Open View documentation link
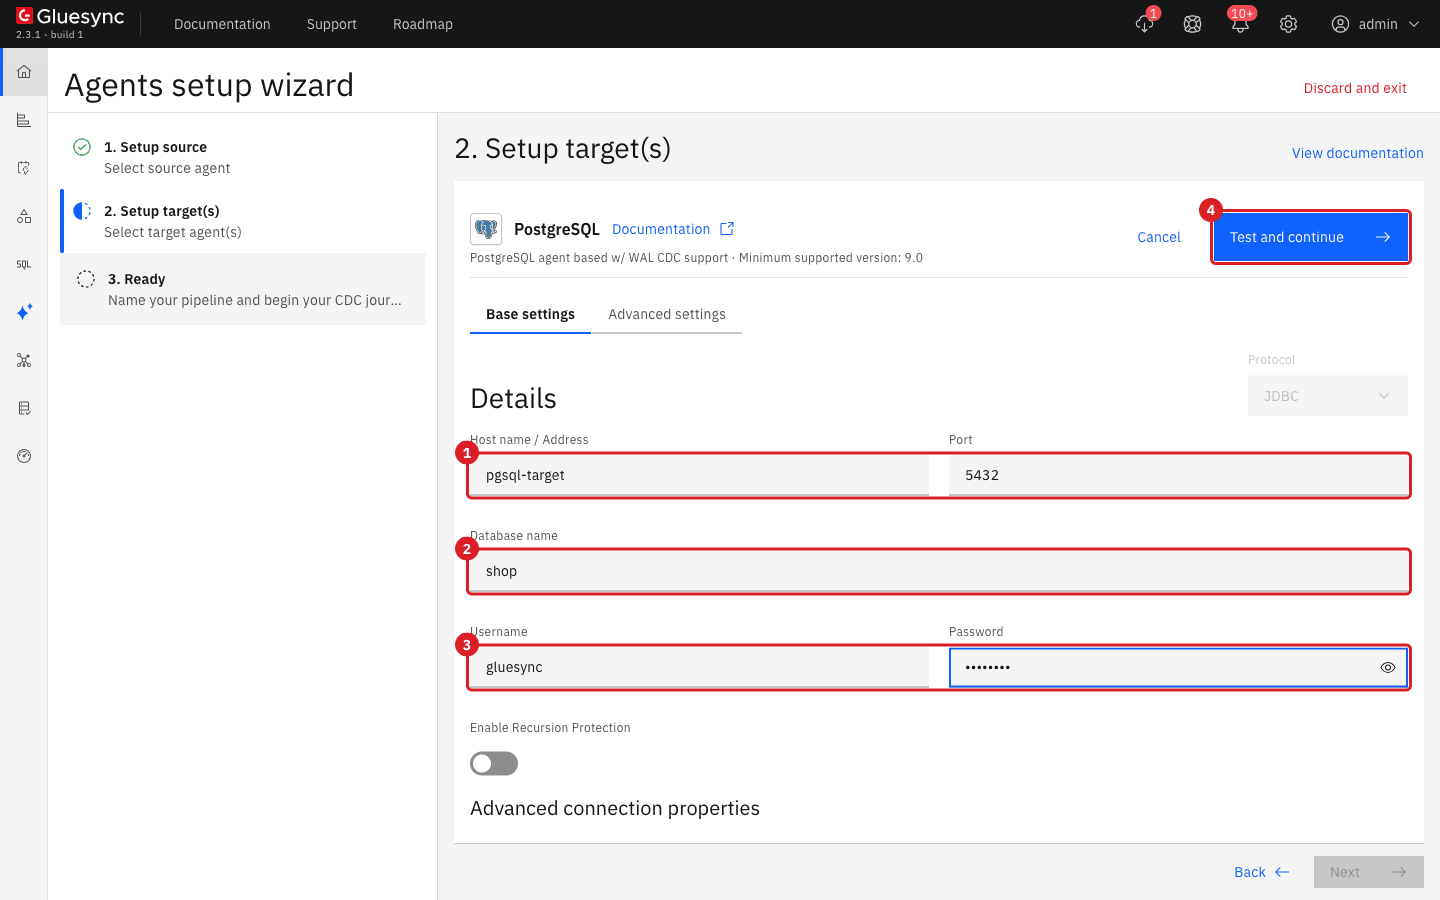1440x900 pixels. pos(1358,153)
